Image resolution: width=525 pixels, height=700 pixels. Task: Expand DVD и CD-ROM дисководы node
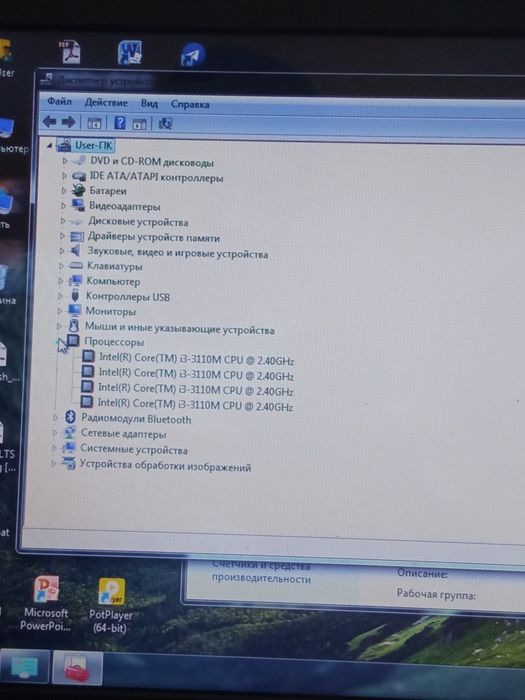(x=65, y=160)
